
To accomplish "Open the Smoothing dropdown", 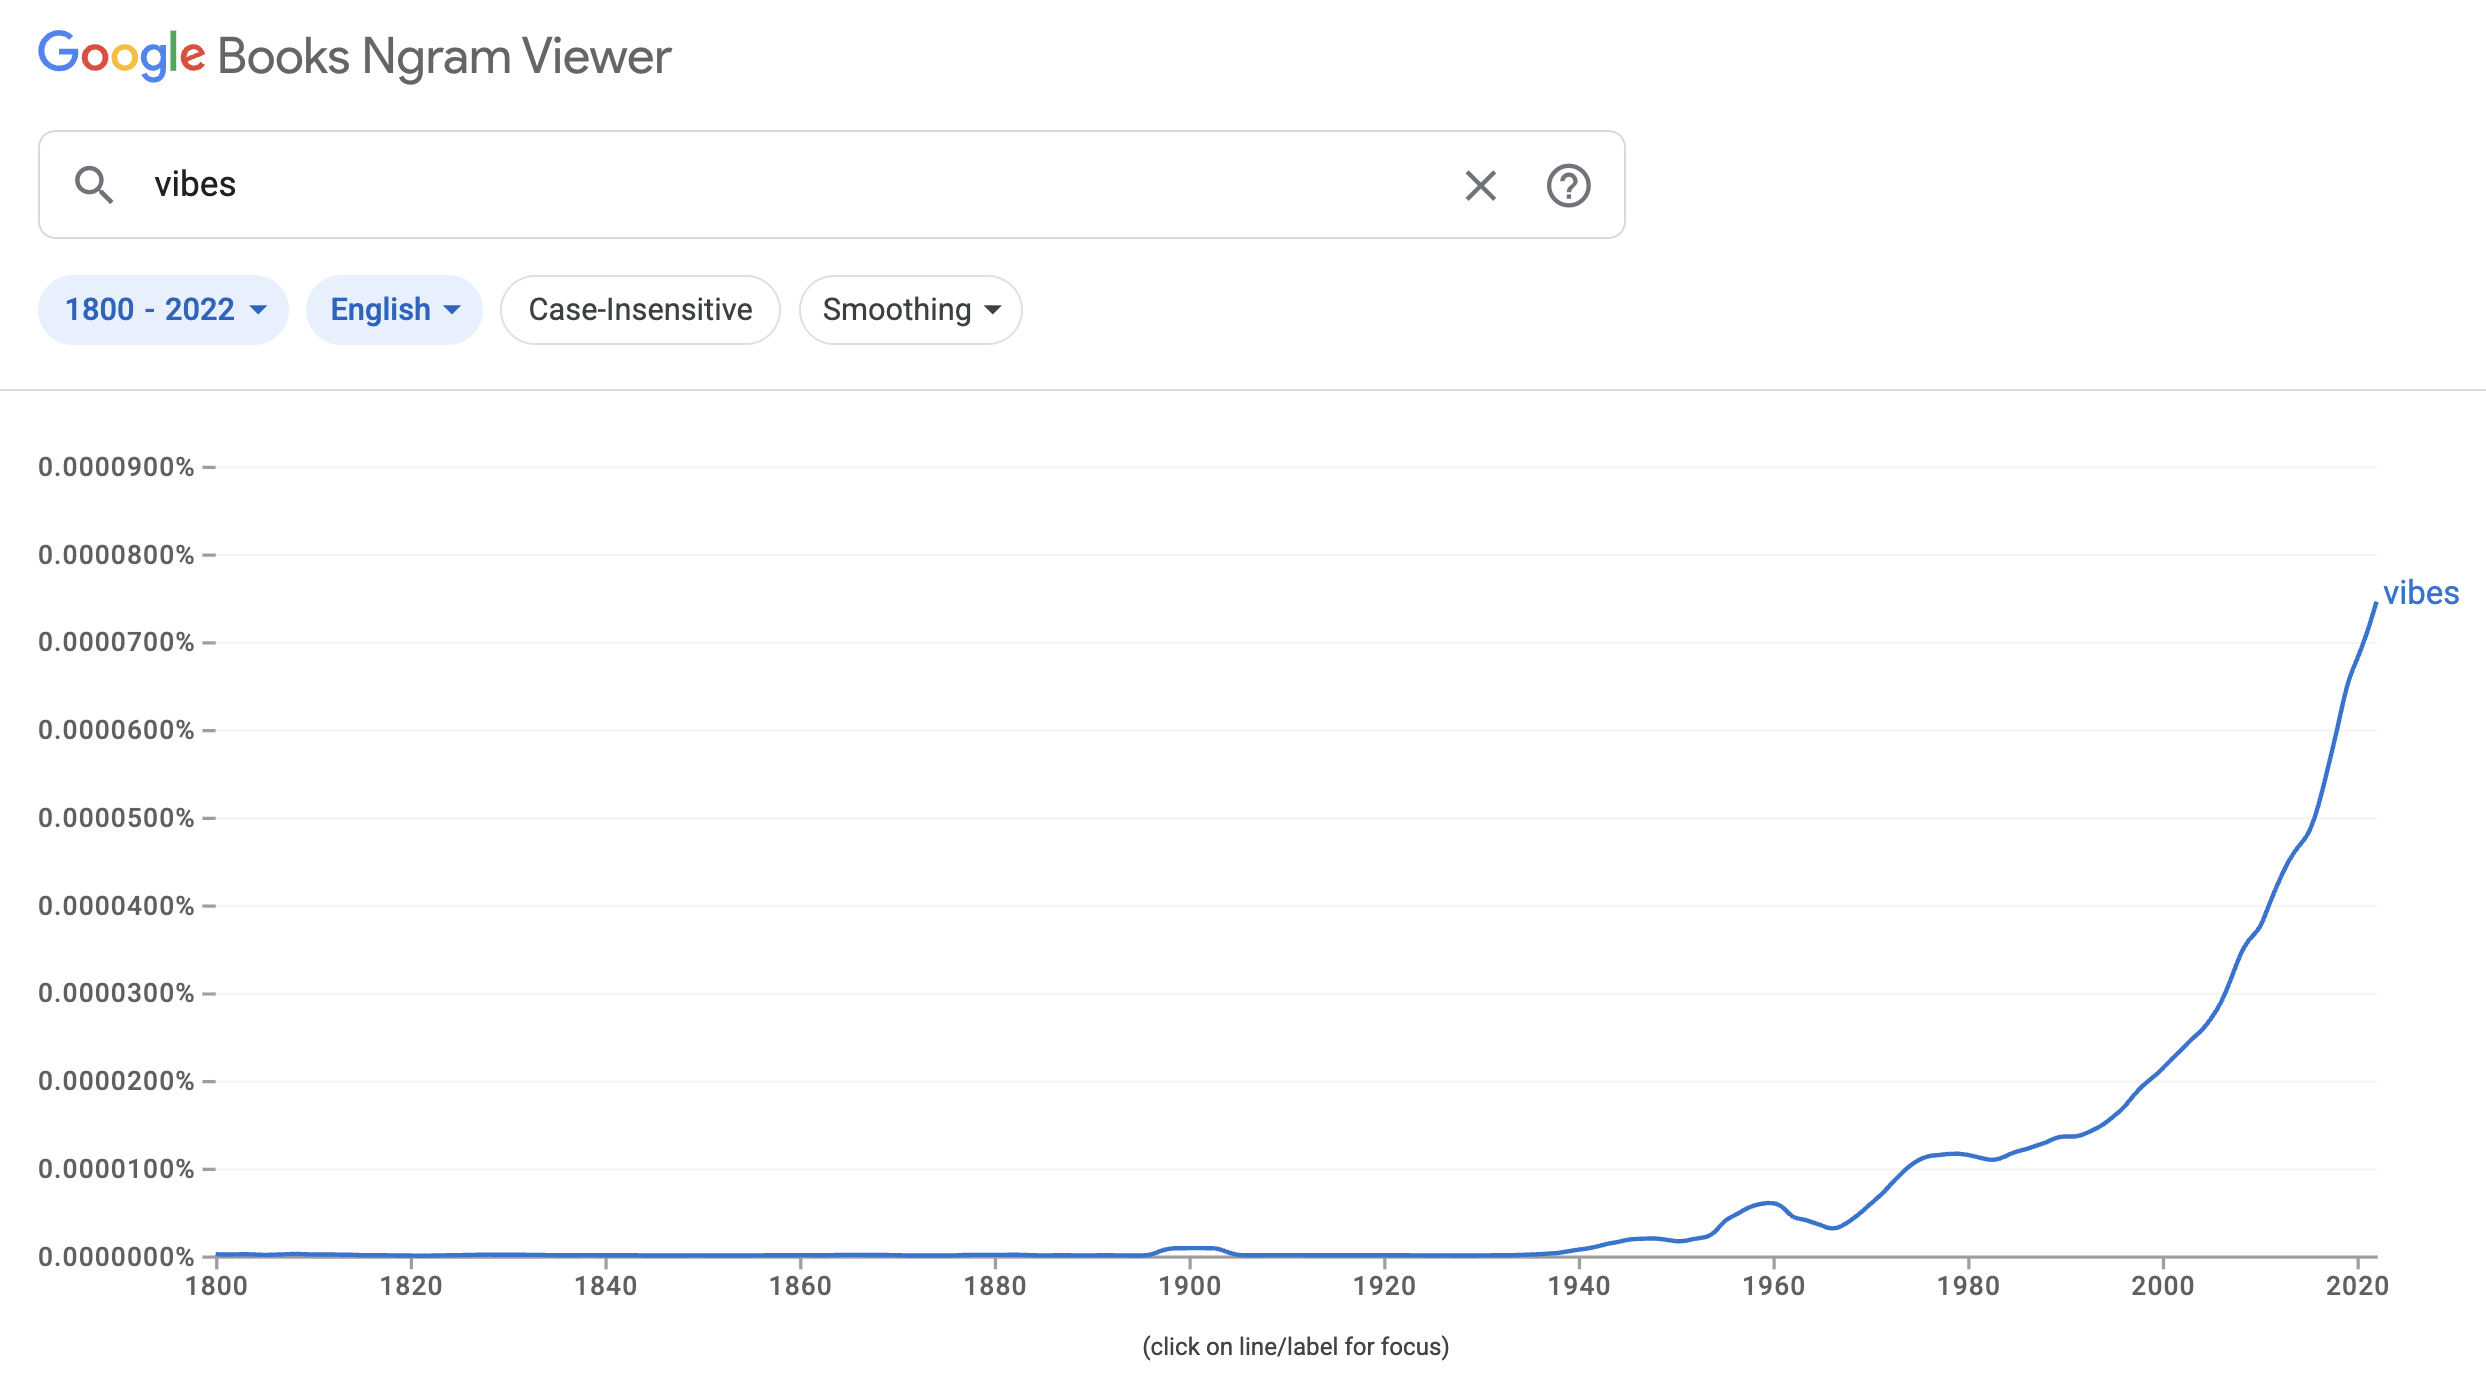I will point(910,310).
